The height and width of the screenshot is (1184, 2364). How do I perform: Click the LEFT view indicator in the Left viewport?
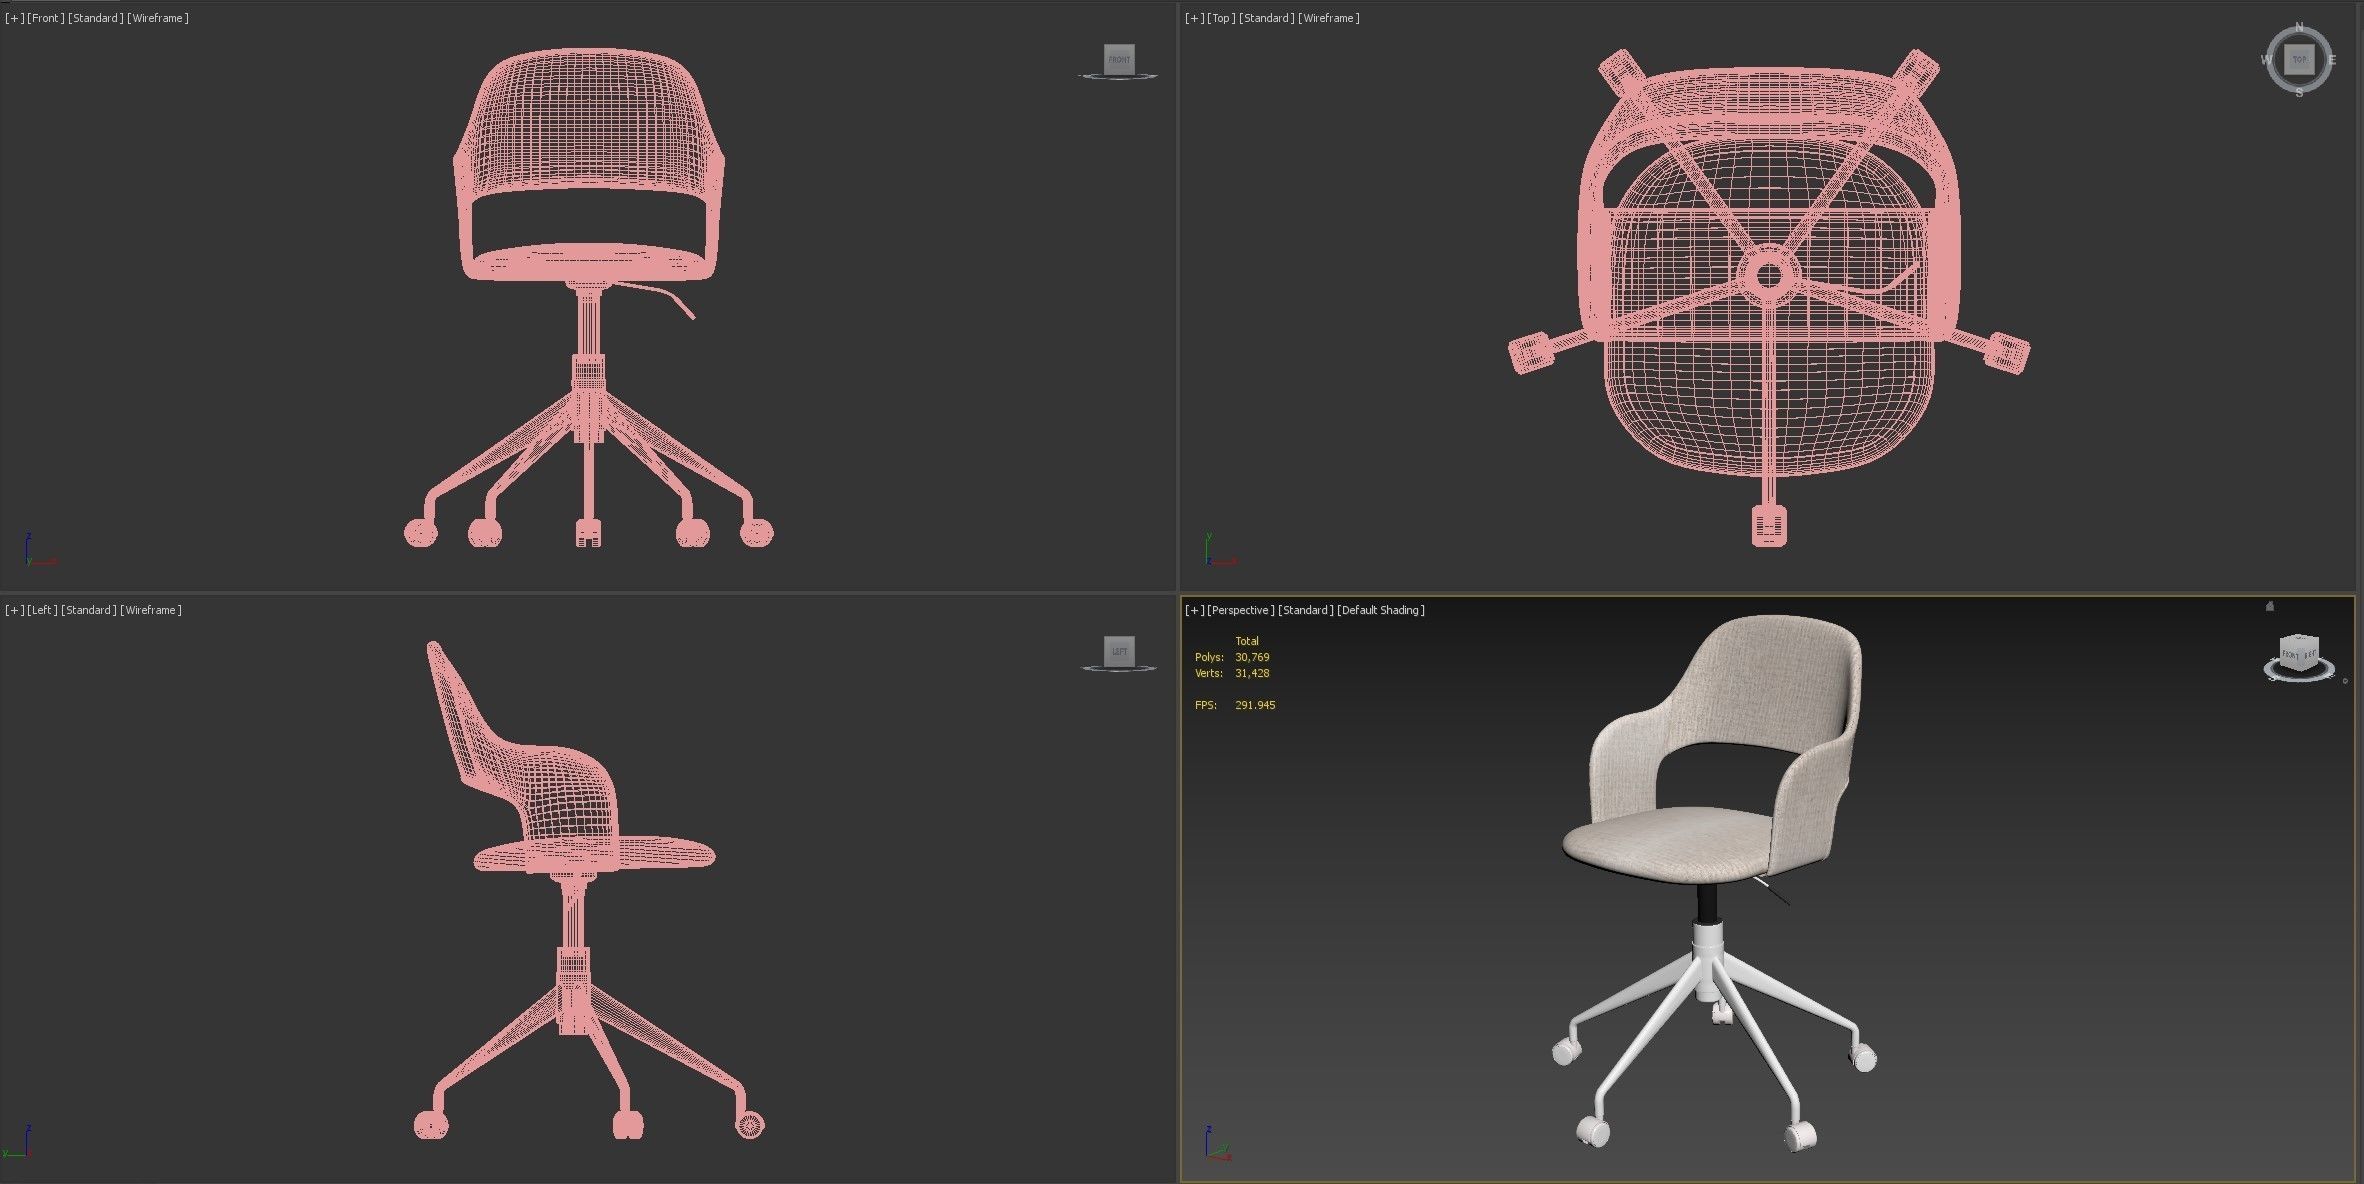[1120, 651]
